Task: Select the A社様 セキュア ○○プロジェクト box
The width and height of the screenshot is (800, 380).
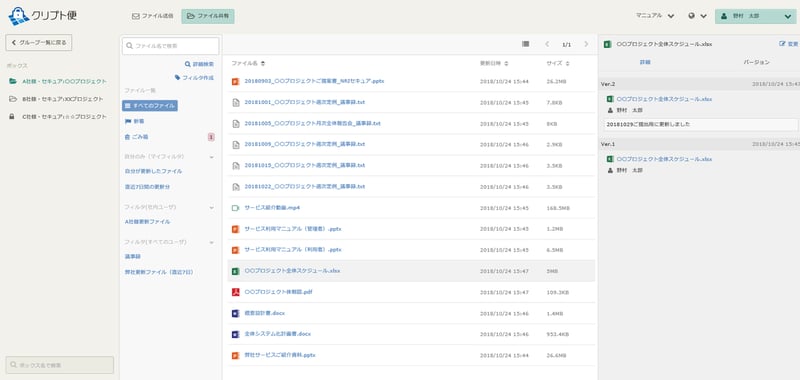Action: pyautogui.click(x=58, y=81)
